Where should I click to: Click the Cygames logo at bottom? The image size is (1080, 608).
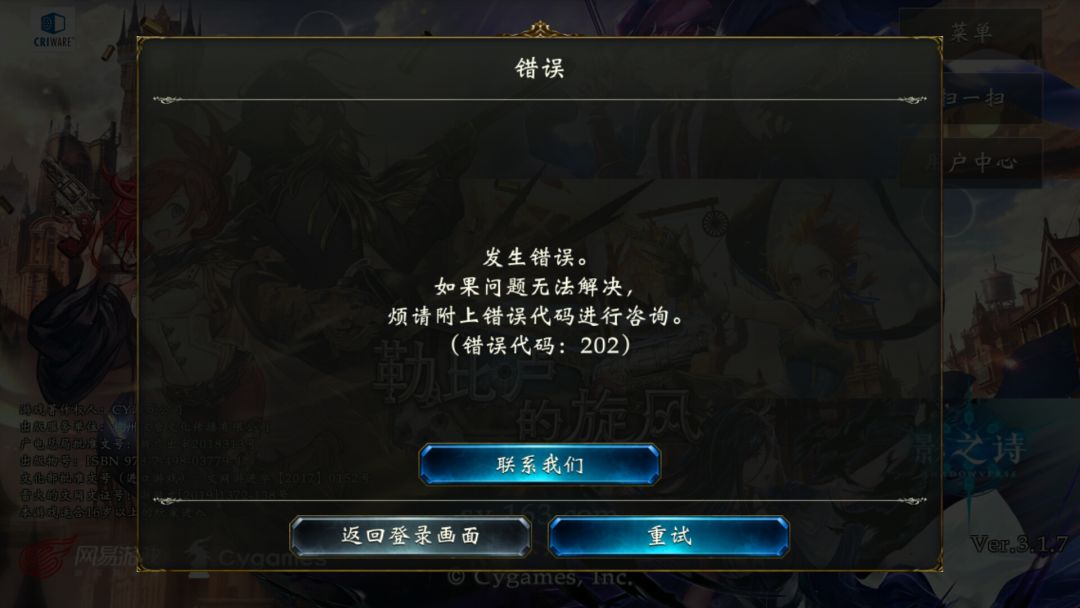255,555
